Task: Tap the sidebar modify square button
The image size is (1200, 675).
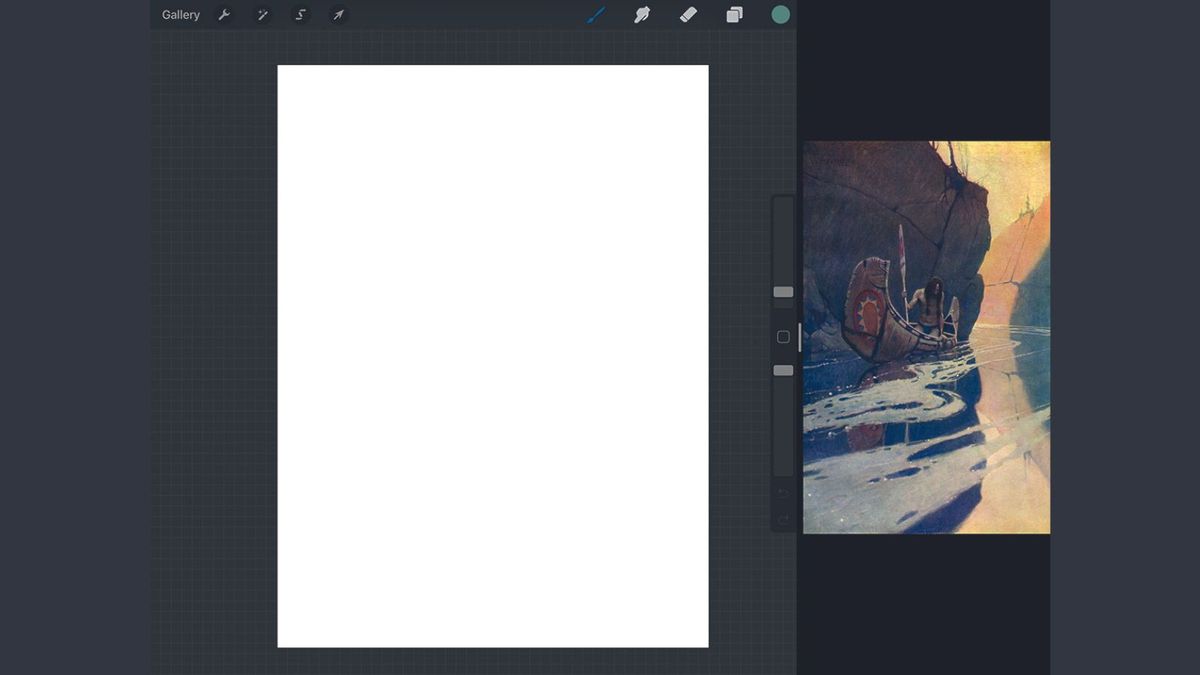Action: click(783, 337)
